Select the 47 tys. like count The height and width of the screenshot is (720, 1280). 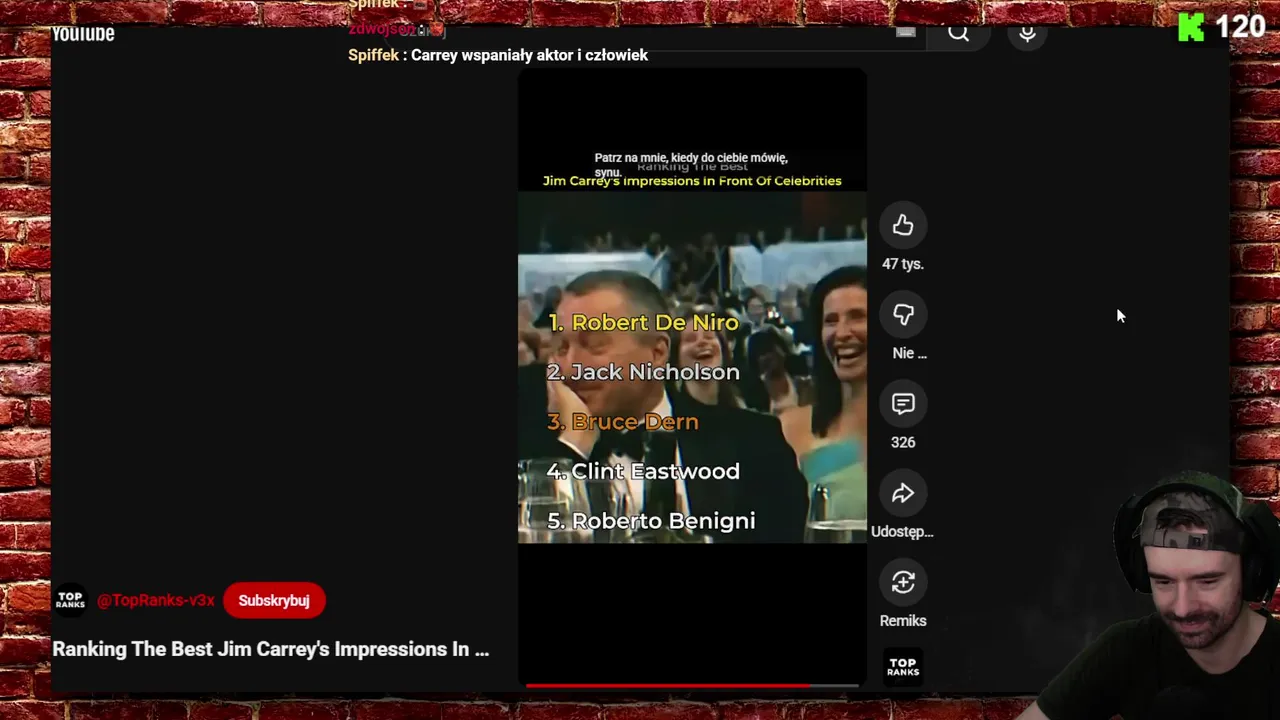pyautogui.click(x=903, y=264)
